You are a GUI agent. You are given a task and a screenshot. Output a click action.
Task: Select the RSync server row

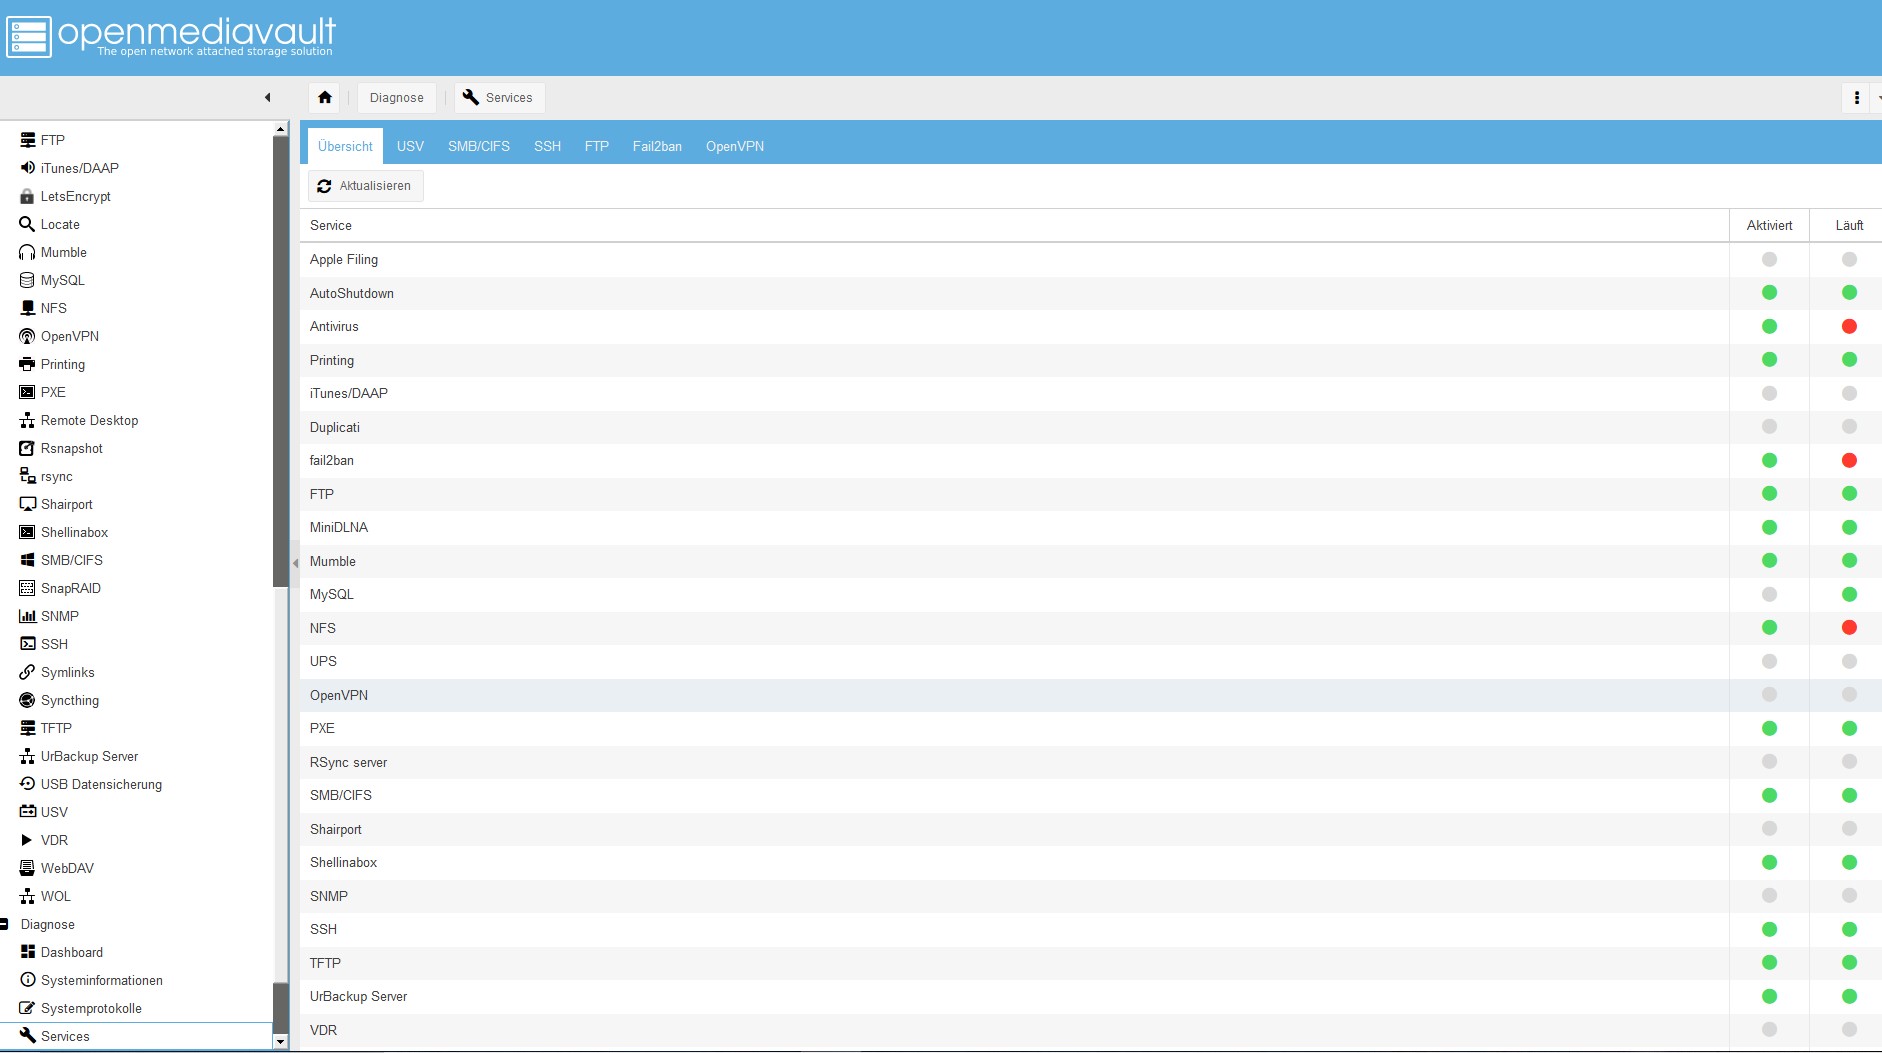click(x=1090, y=762)
